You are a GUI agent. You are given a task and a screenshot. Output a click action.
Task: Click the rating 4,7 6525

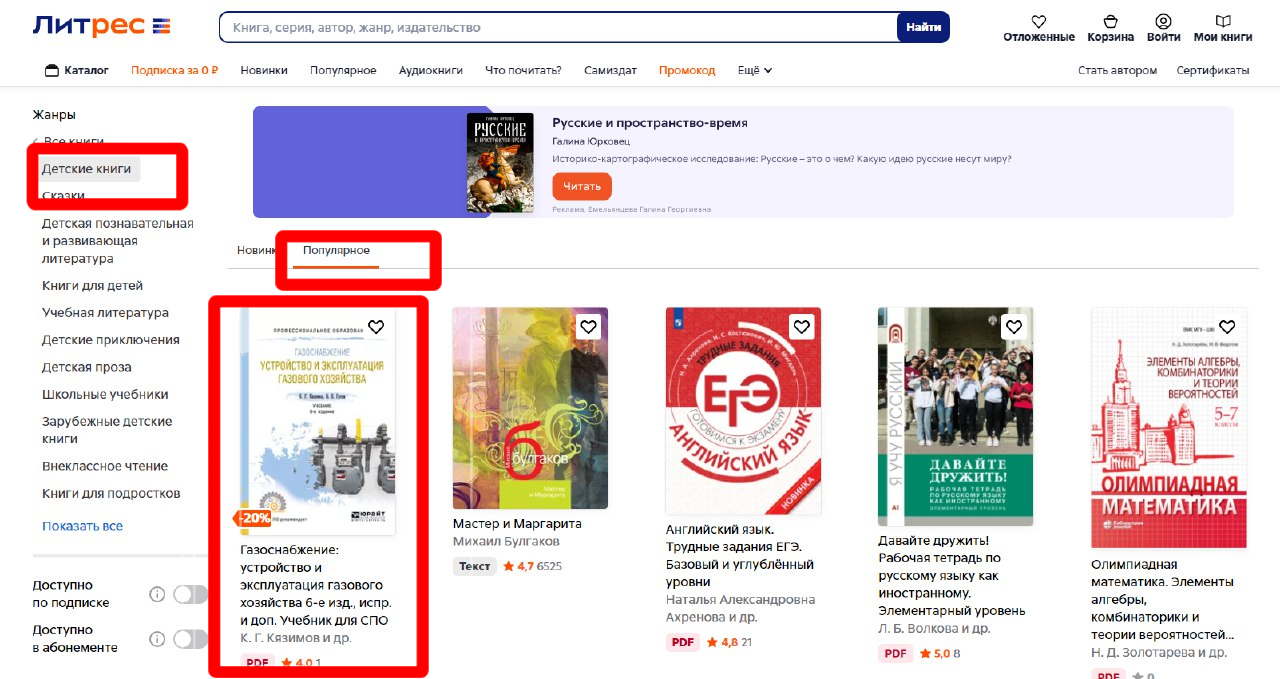pos(533,566)
